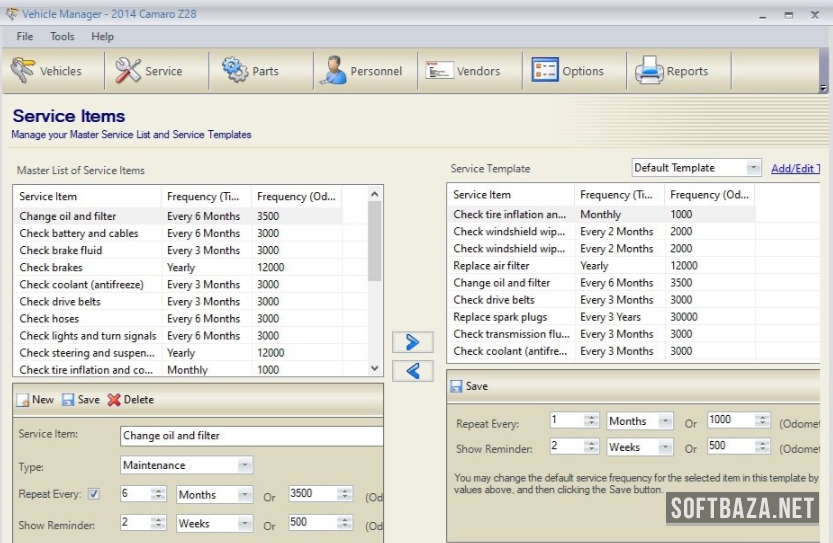This screenshot has height=543, width=833.
Task: Open the Tools menu
Action: click(x=62, y=36)
